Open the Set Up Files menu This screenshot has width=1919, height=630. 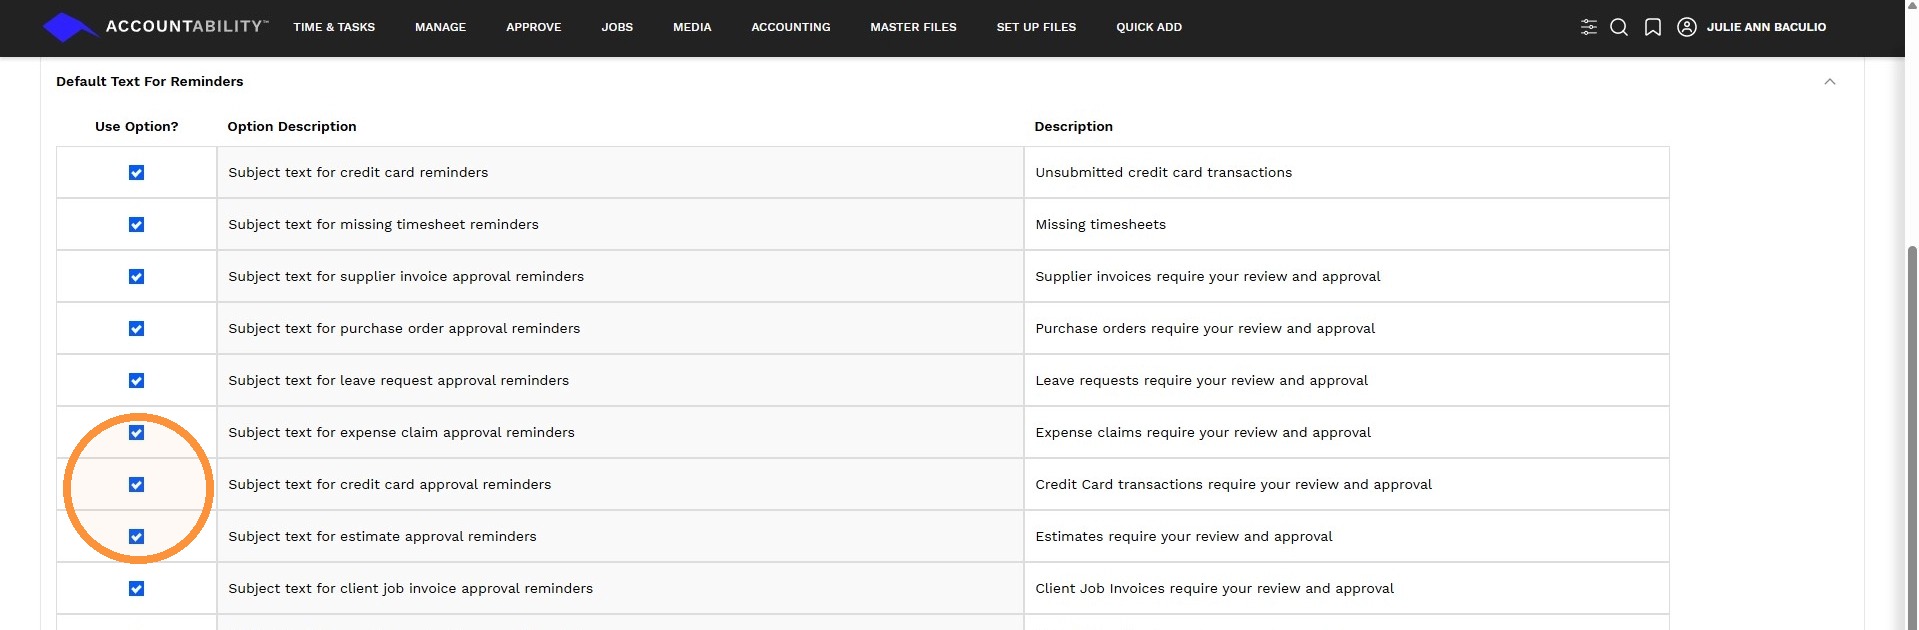click(x=1036, y=27)
